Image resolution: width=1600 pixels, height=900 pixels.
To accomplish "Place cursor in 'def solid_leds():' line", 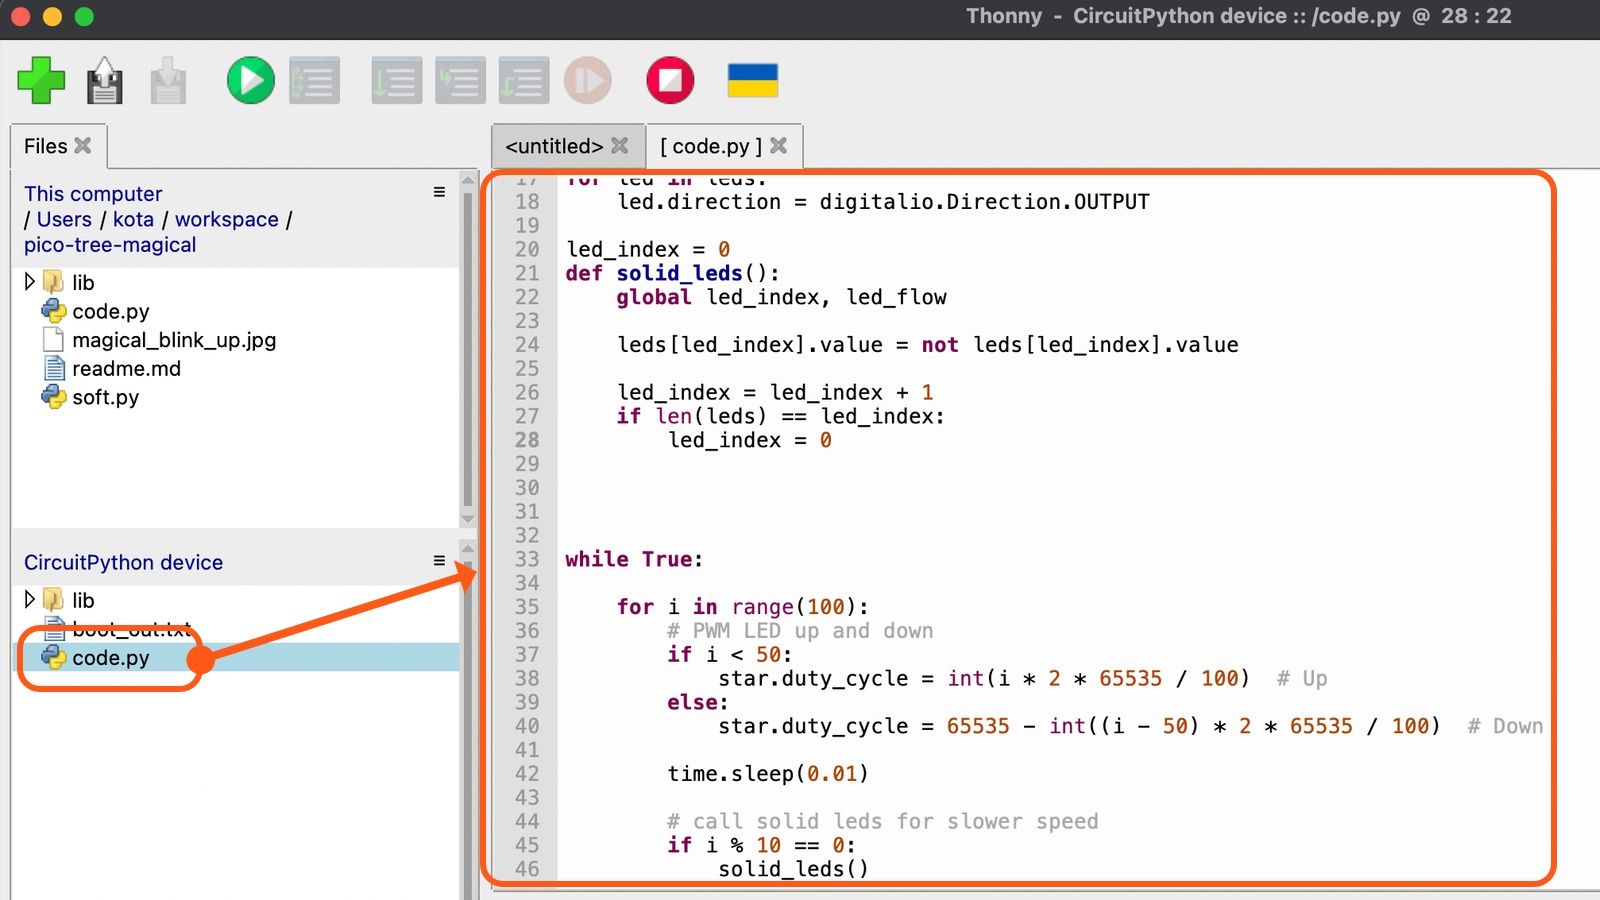I will point(672,273).
